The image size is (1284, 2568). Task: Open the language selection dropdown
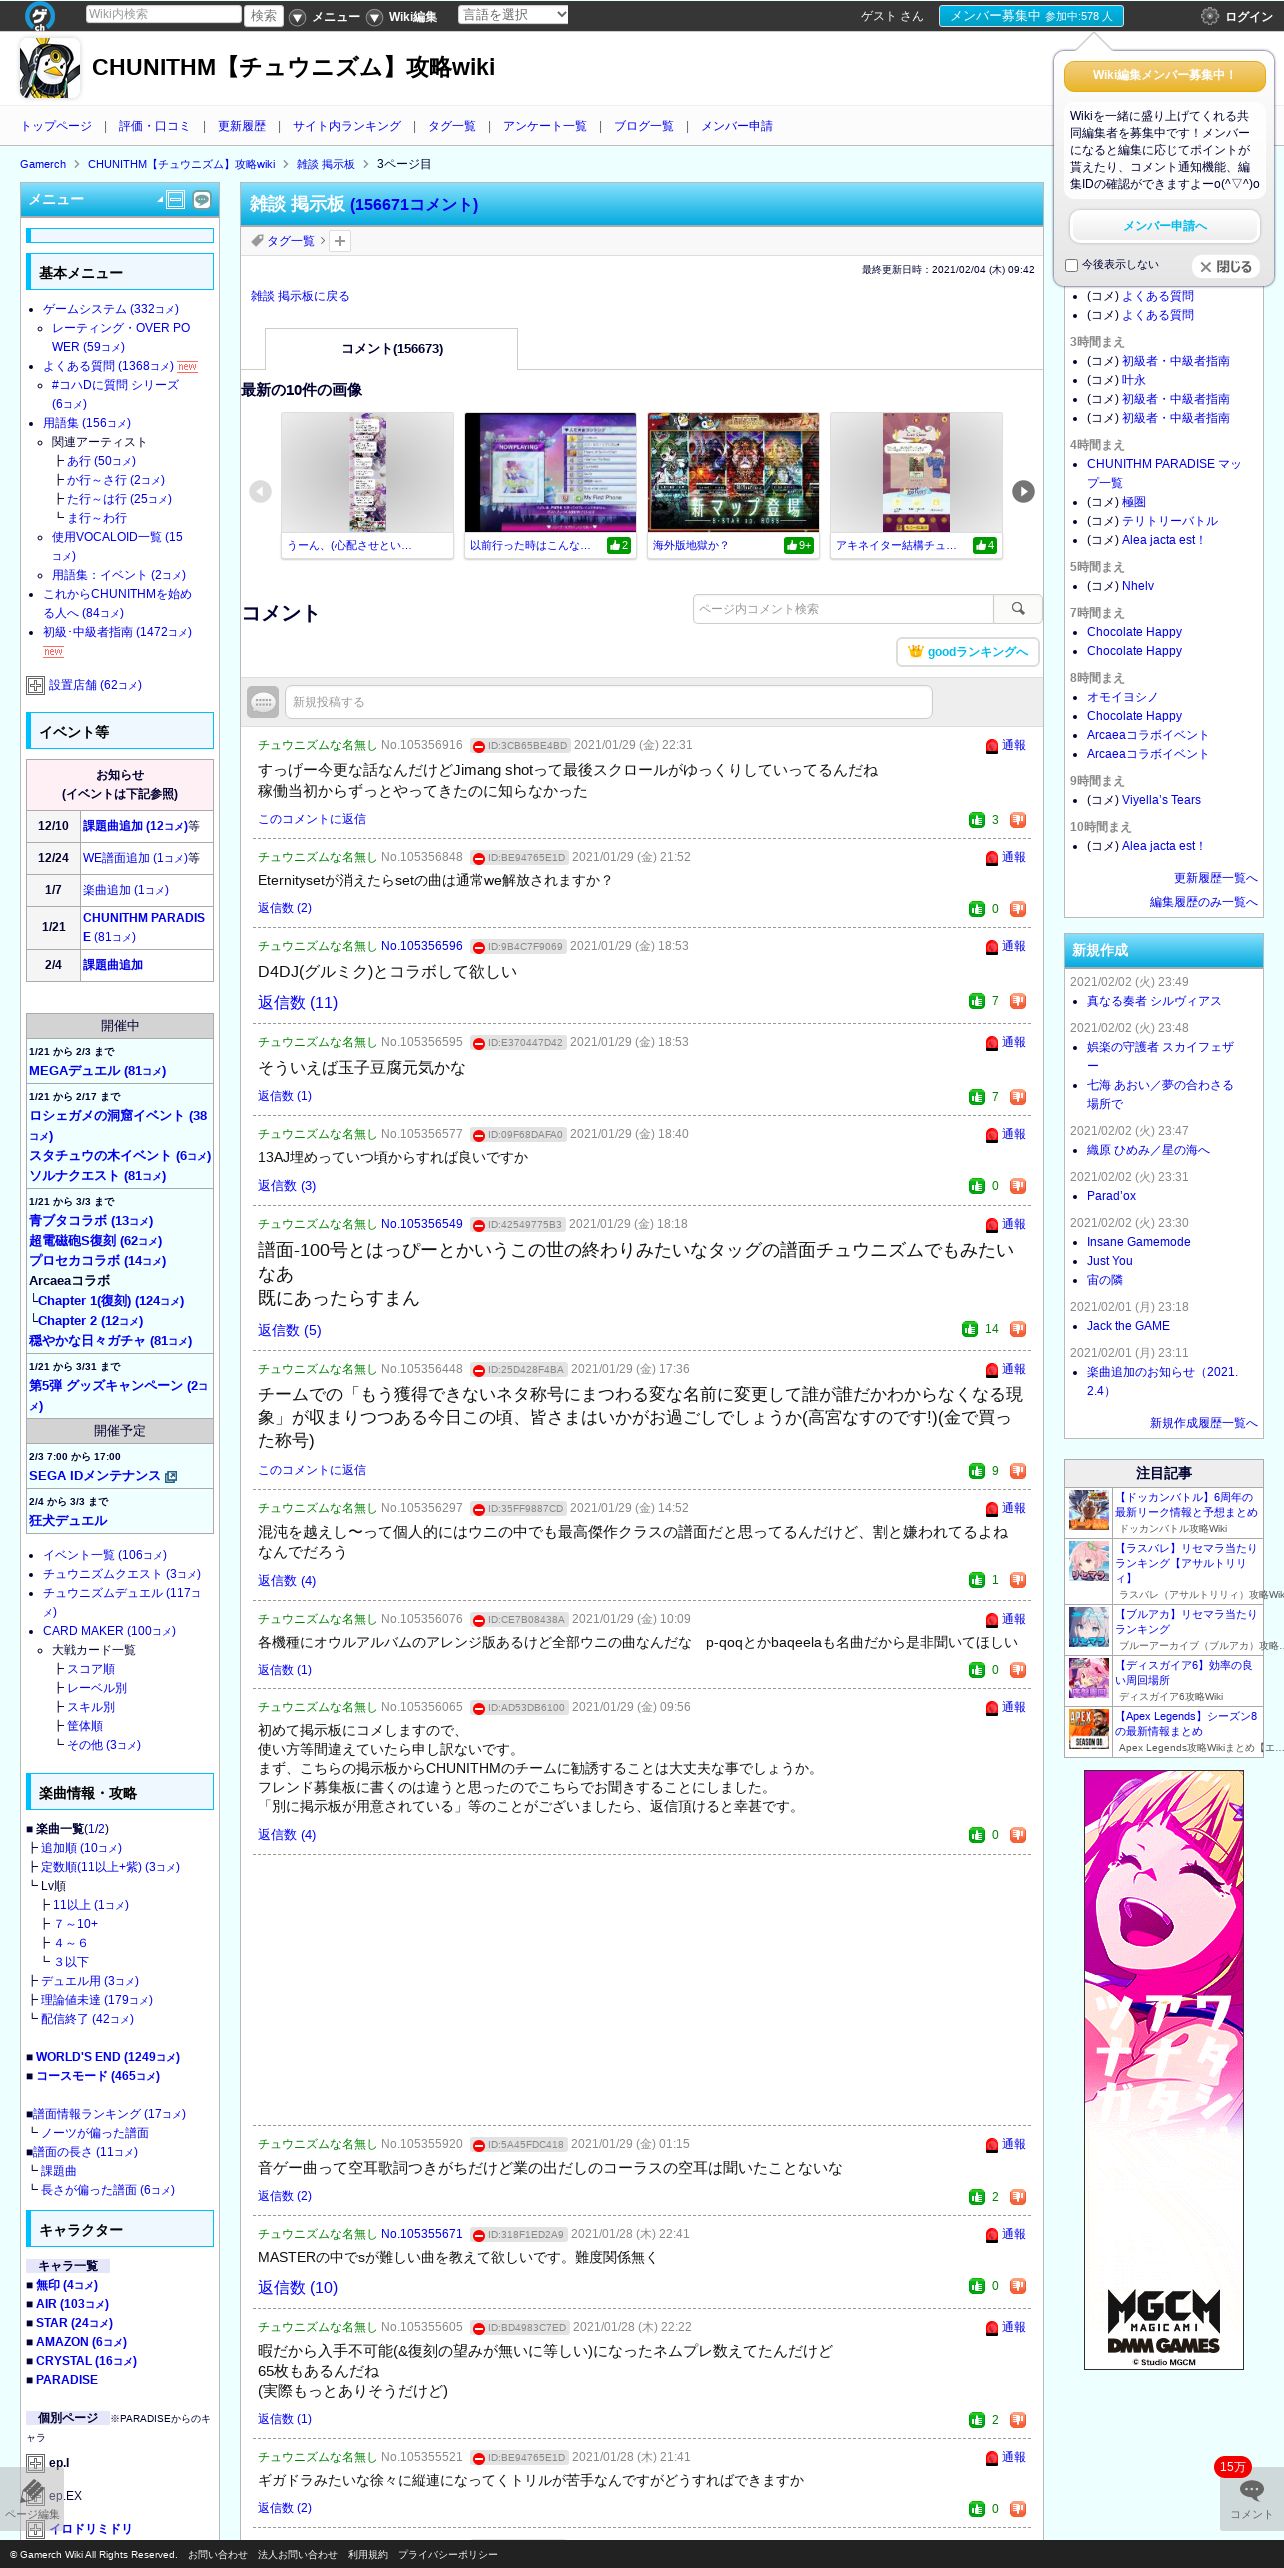513,14
